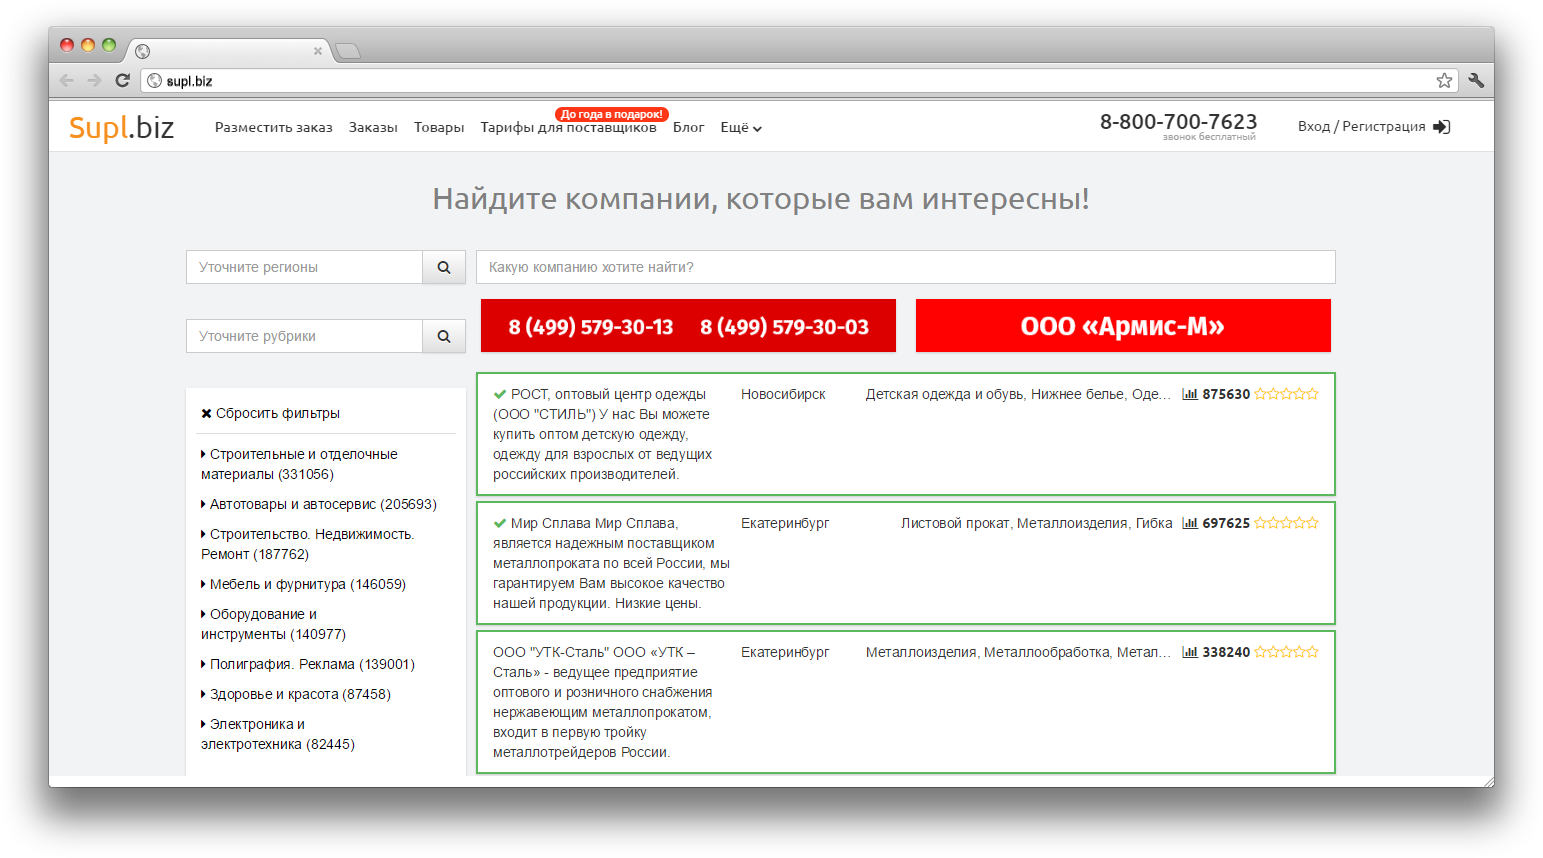Go to Заказы page
Screen dimensions: 1543x858
(373, 127)
